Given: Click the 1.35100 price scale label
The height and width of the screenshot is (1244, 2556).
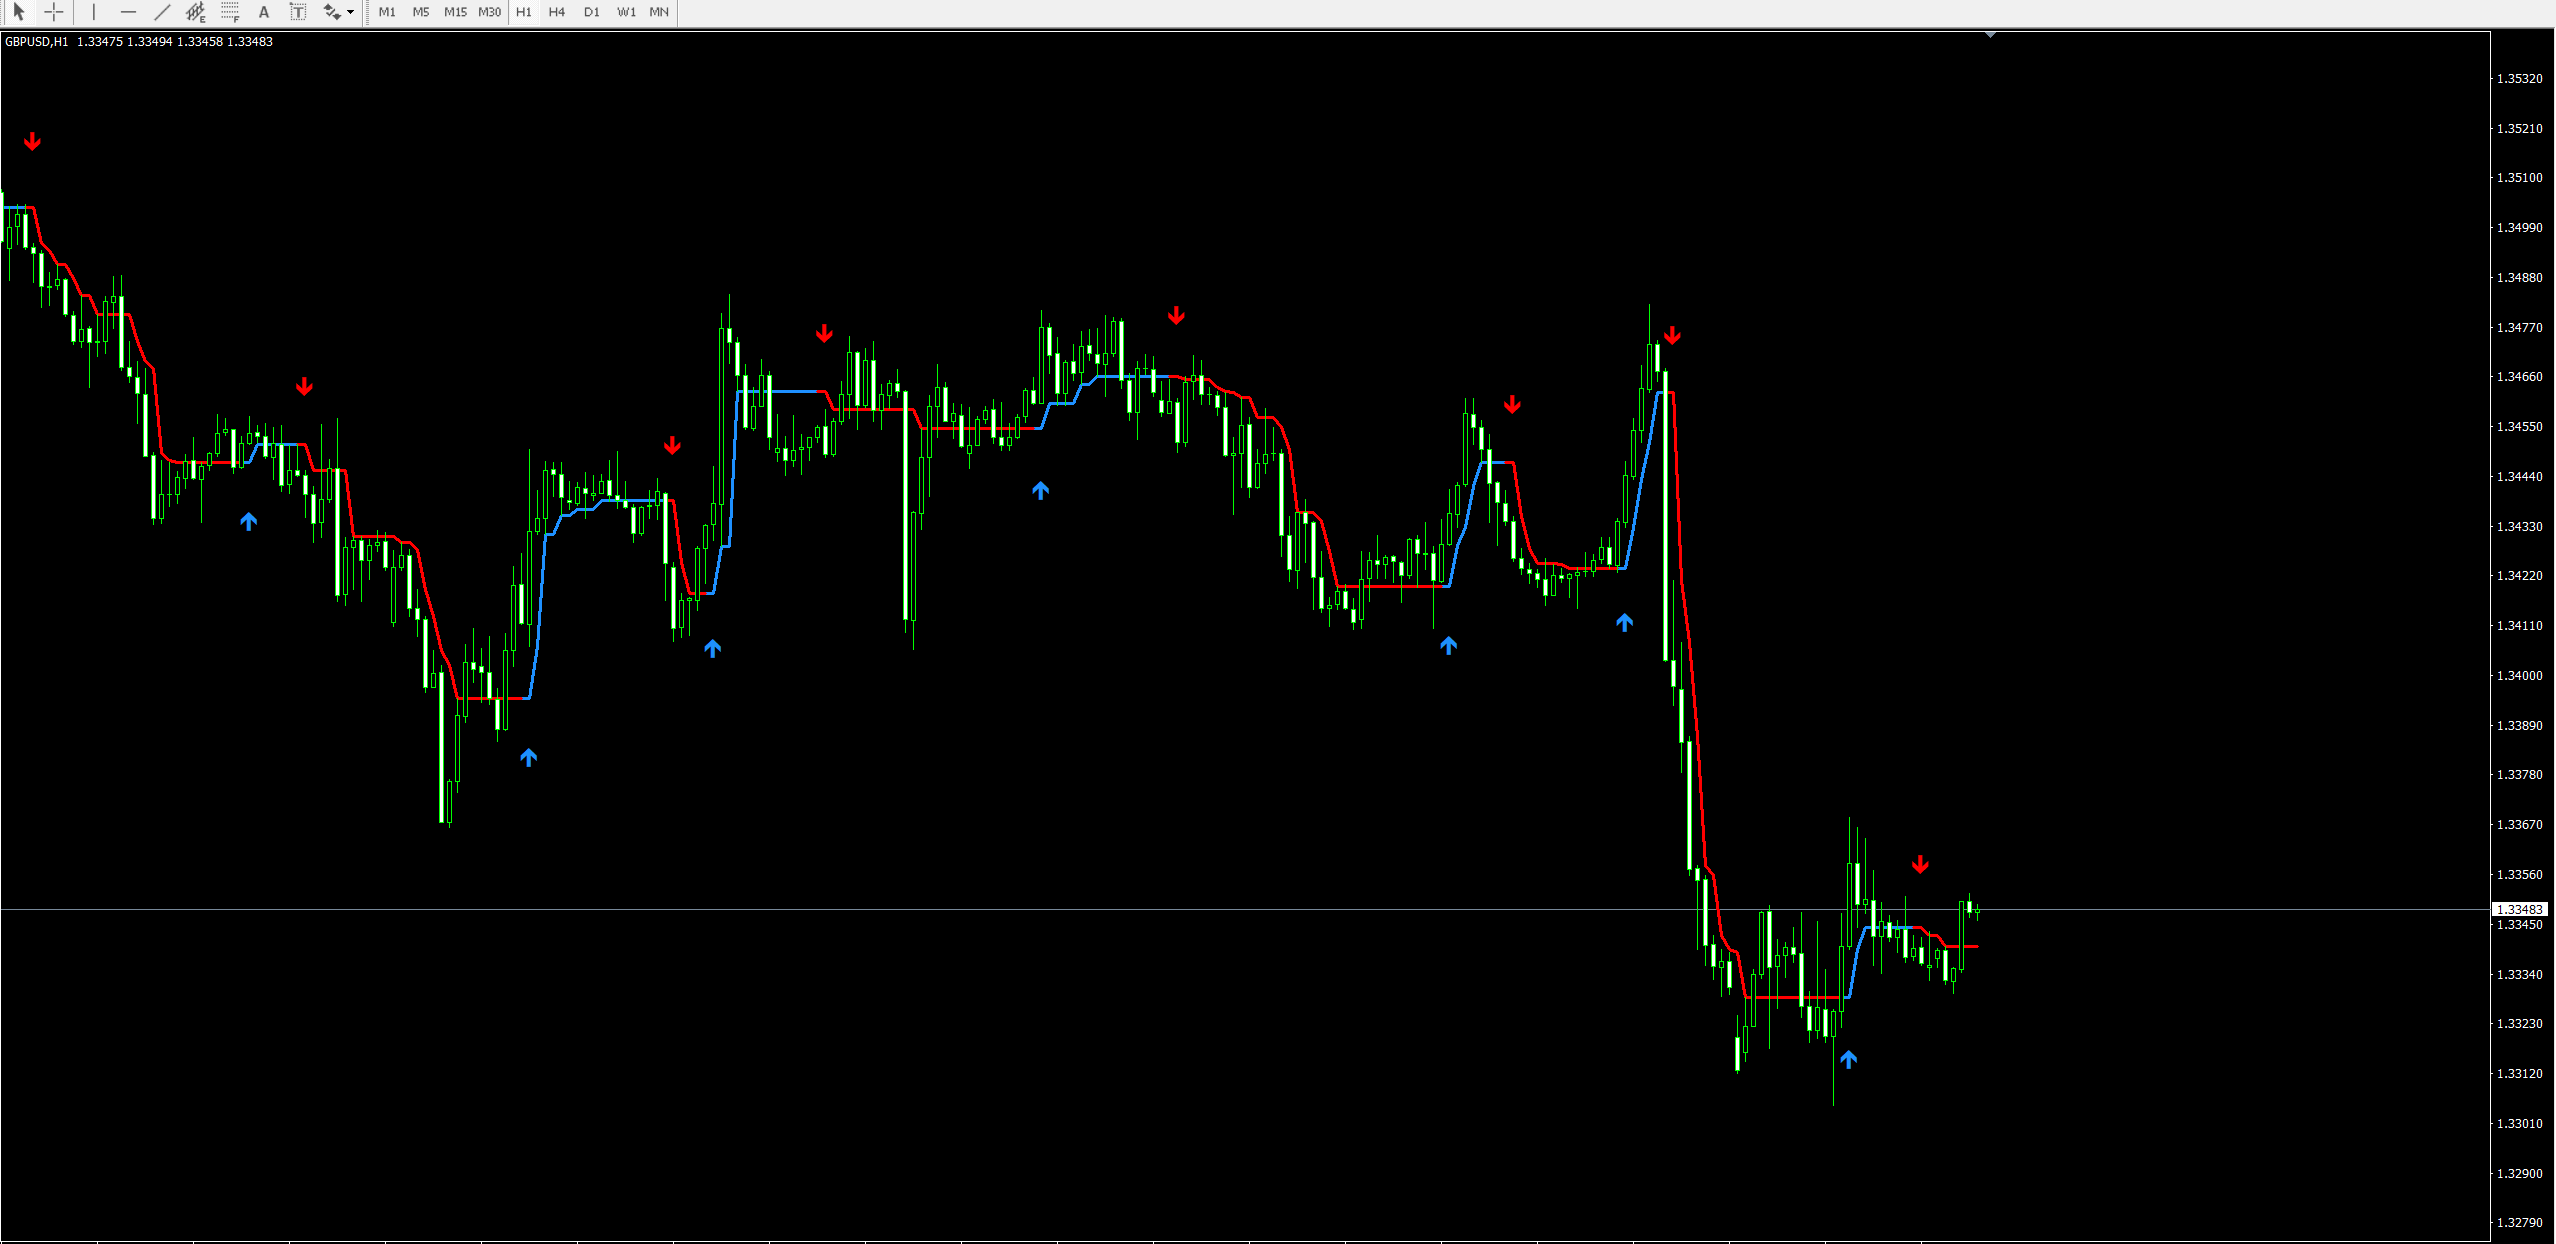Looking at the screenshot, I should [x=2519, y=178].
